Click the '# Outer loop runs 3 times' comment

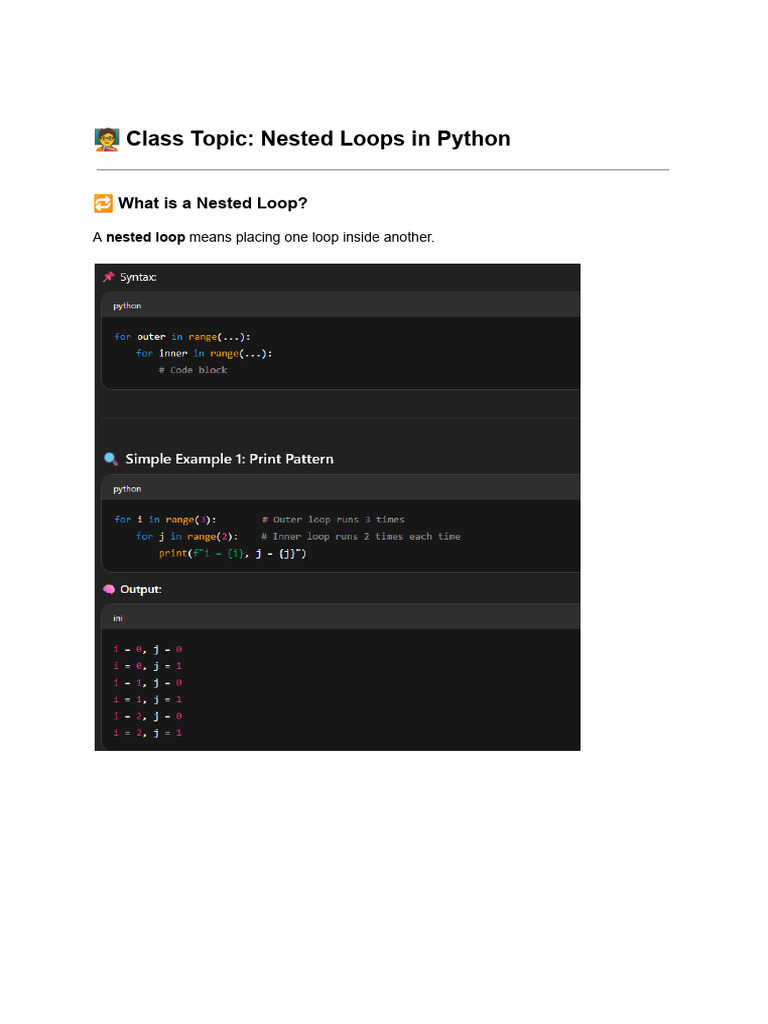click(x=333, y=520)
